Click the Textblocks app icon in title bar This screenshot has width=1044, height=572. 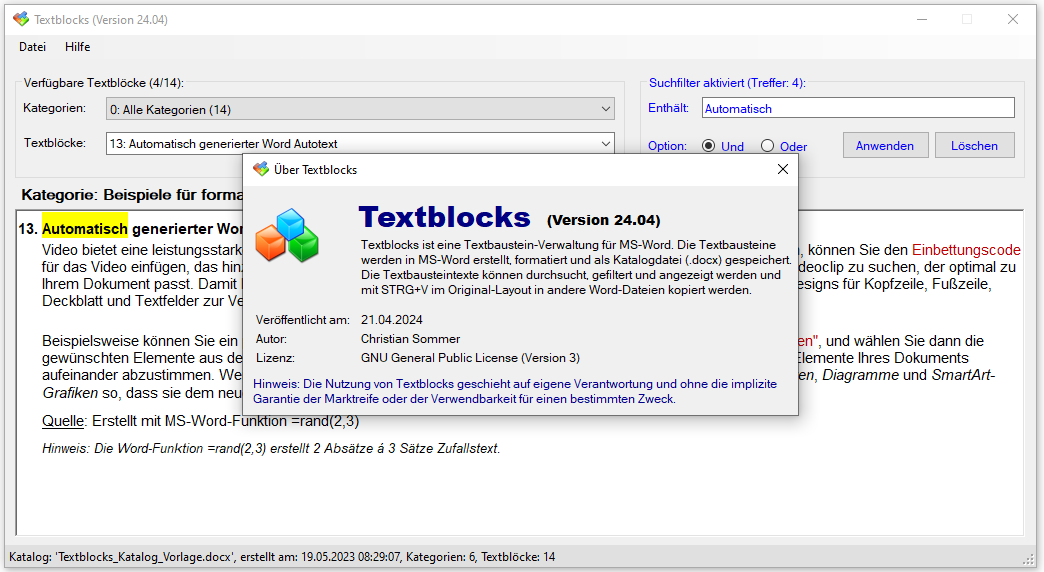click(x=21, y=19)
